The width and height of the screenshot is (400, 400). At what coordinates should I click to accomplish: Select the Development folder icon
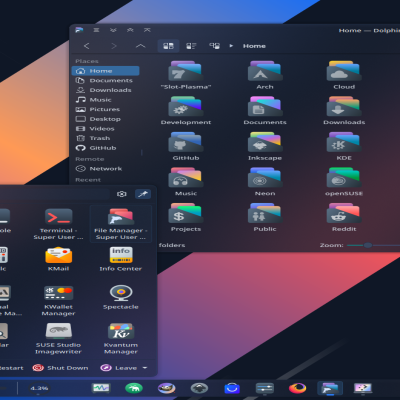click(x=186, y=106)
